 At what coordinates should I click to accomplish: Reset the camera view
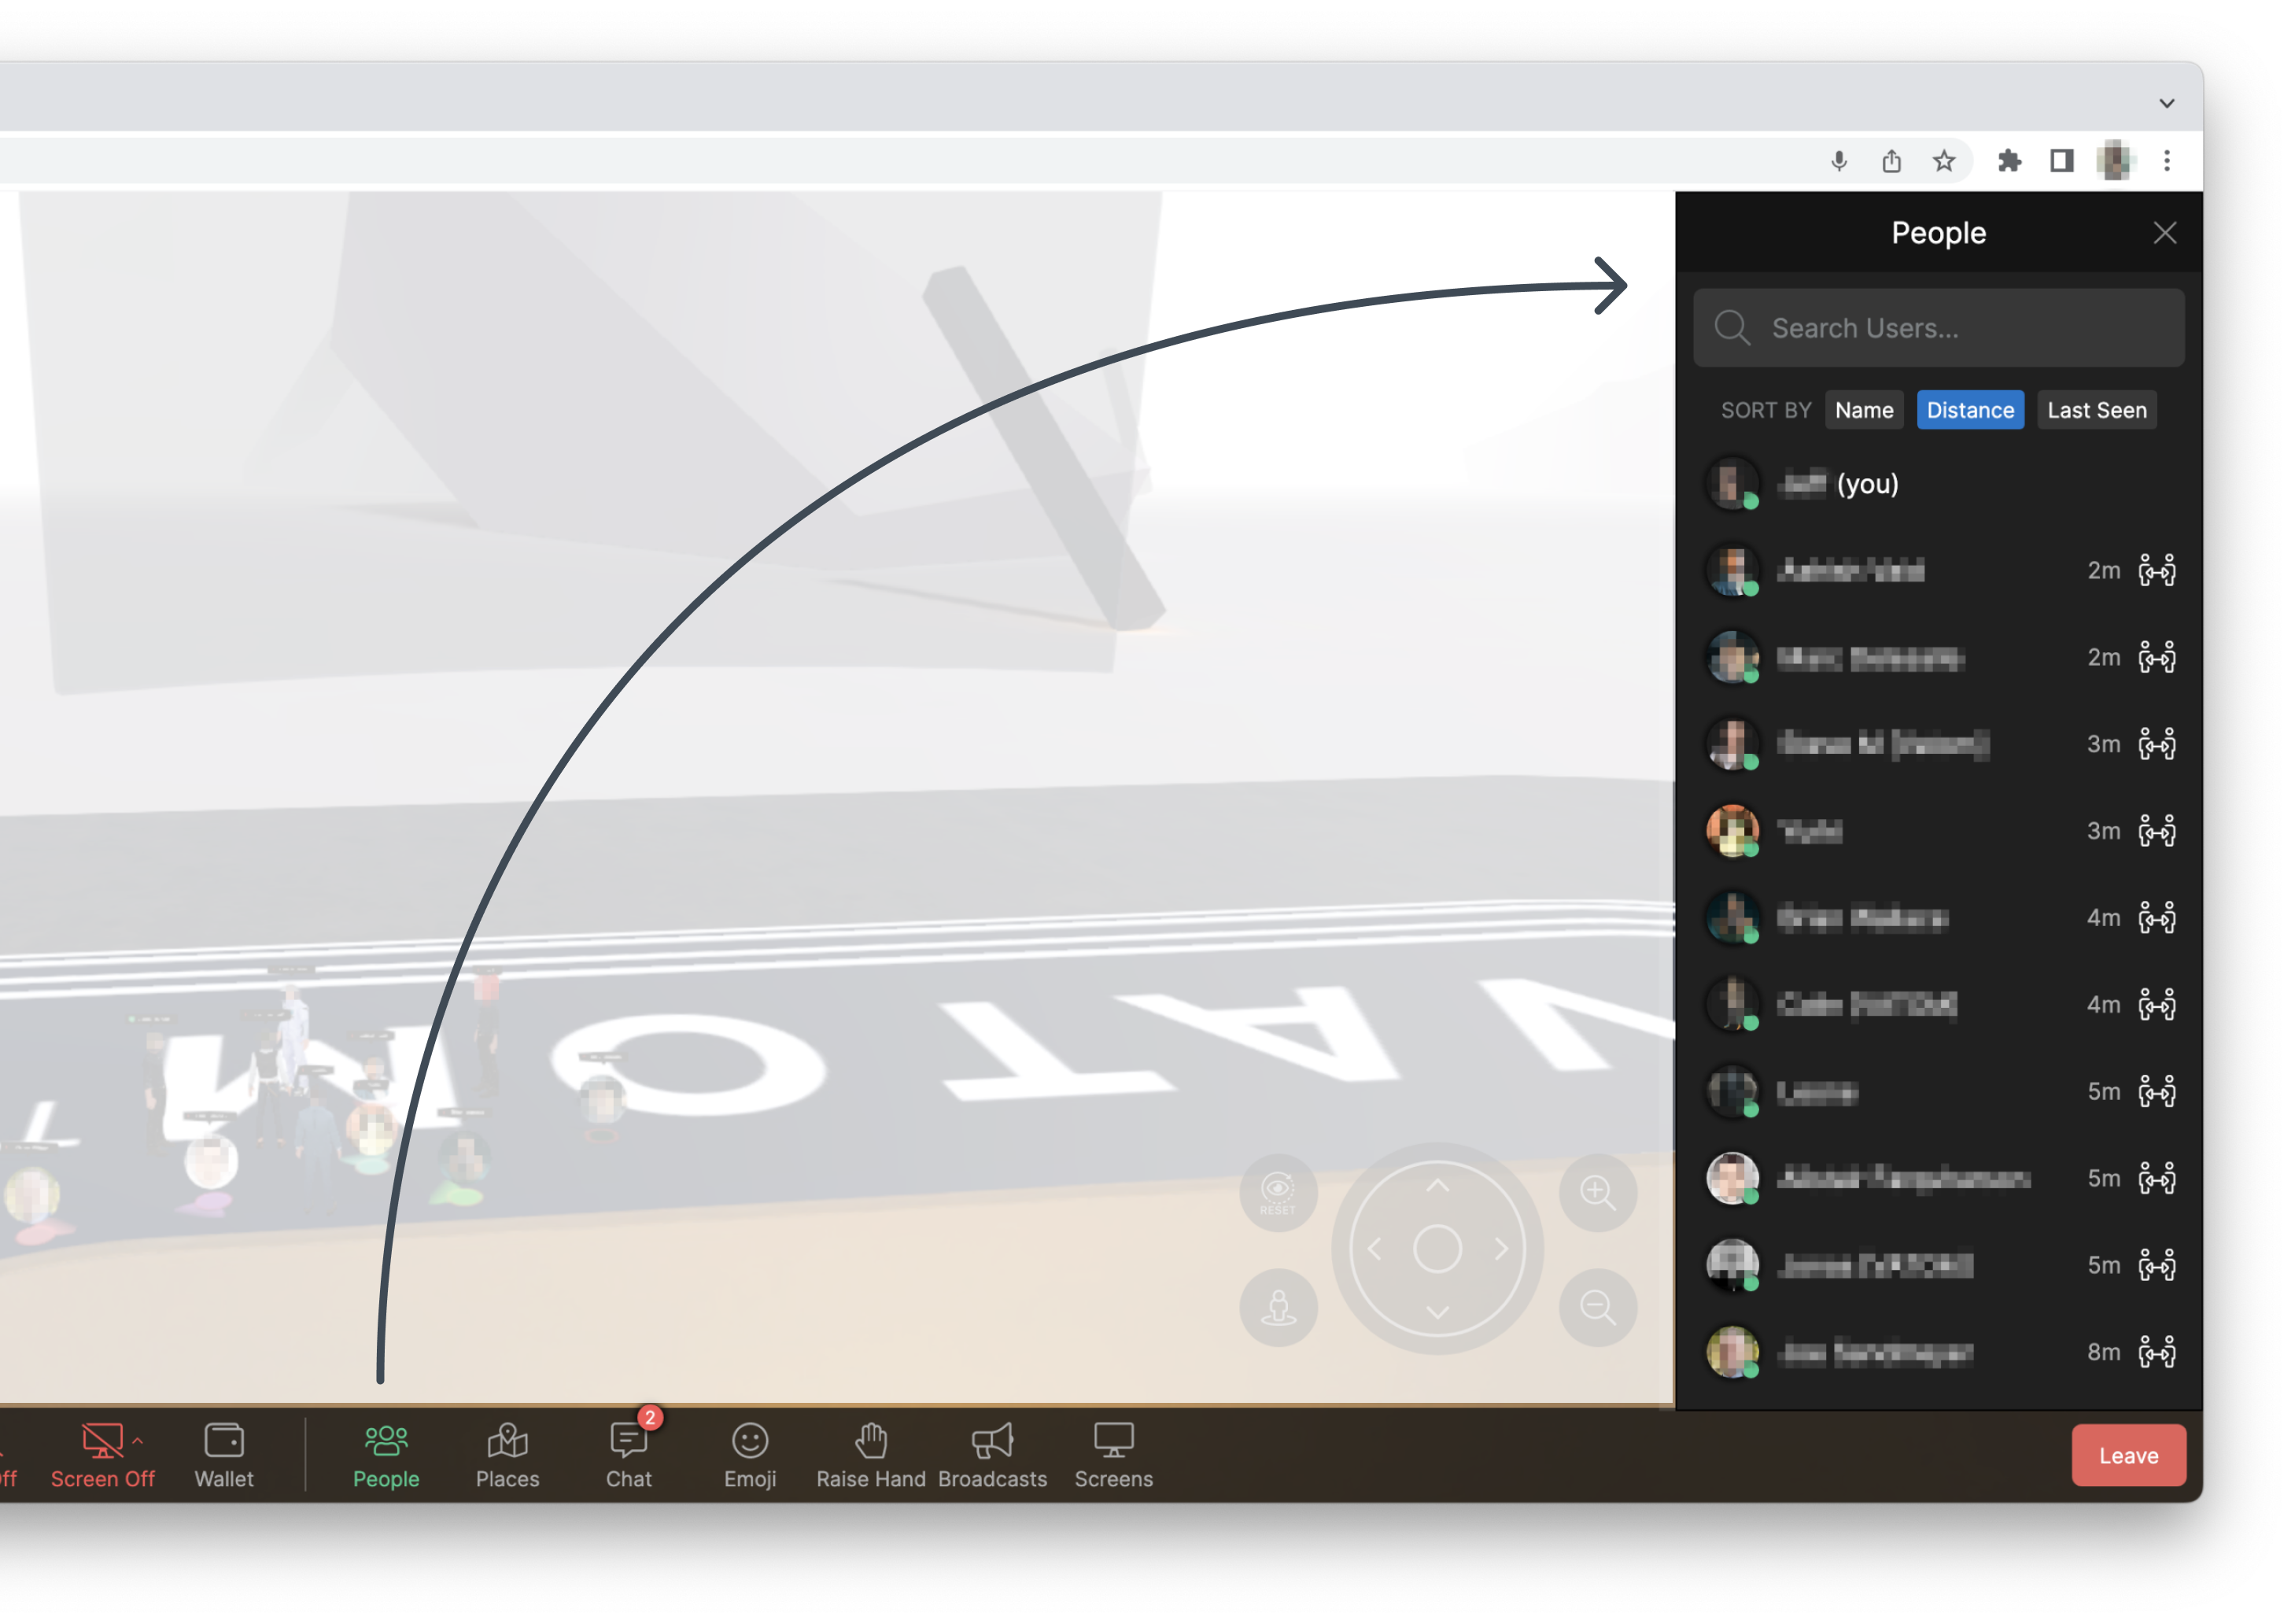click(1277, 1193)
